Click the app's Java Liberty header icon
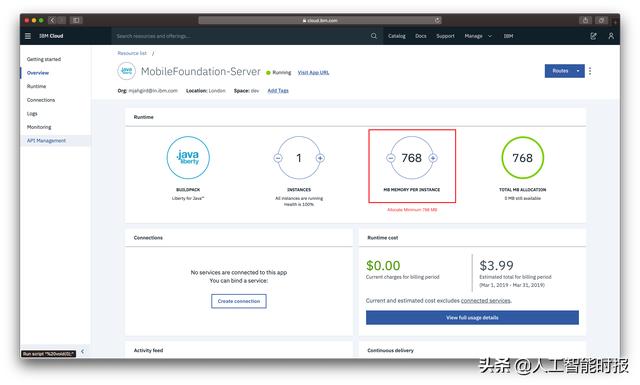The image size is (640, 385). pos(127,71)
